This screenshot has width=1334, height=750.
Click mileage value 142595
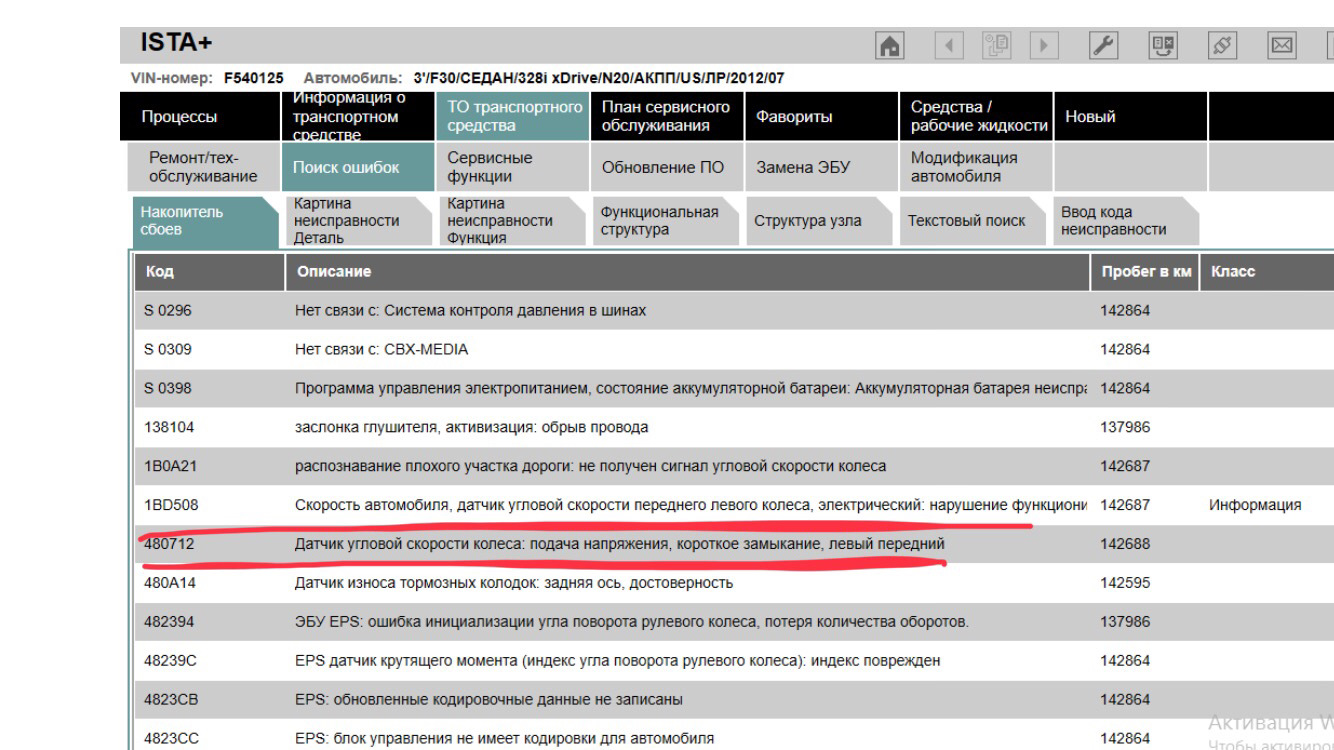point(1125,584)
